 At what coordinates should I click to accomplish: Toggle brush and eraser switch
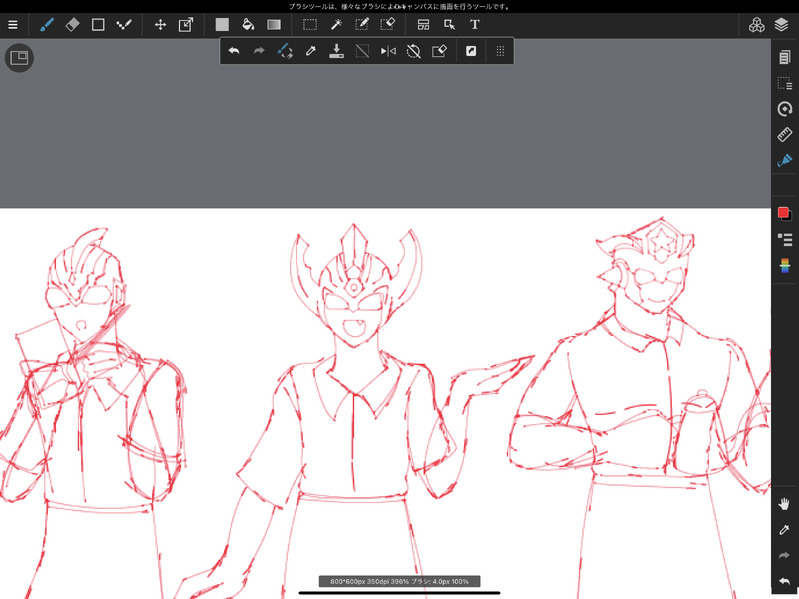[285, 51]
